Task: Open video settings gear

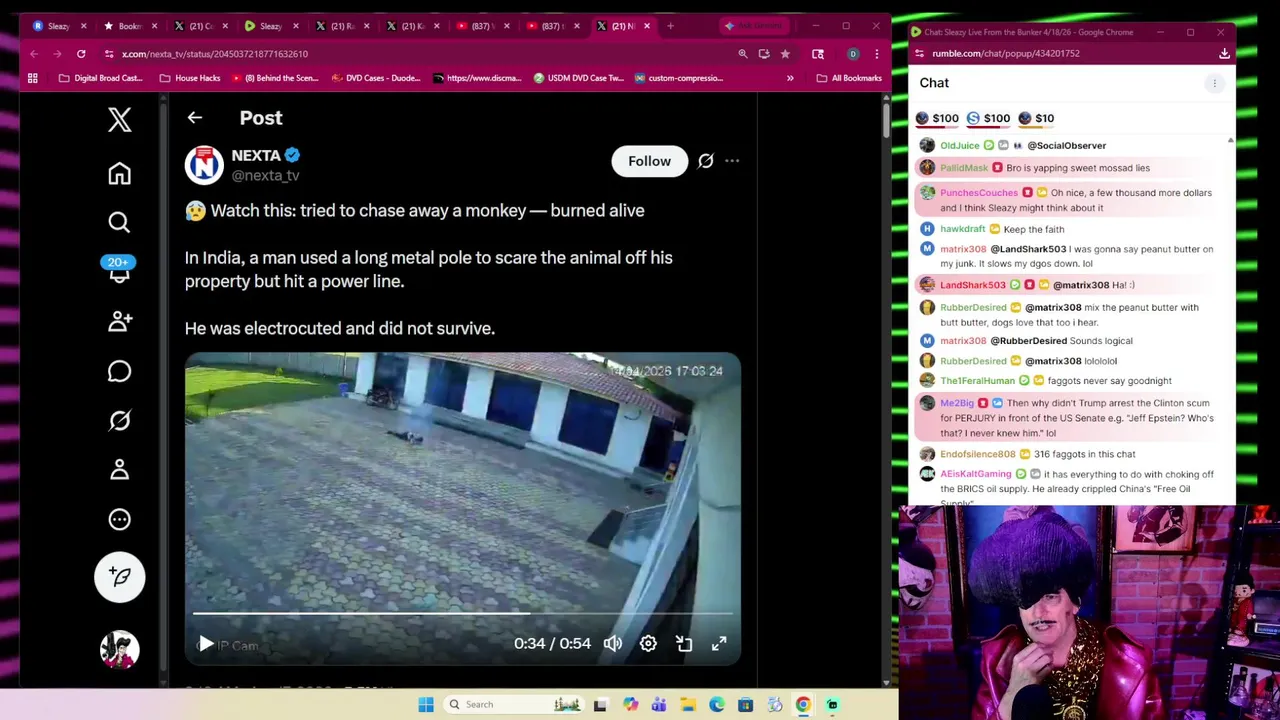Action: [x=648, y=644]
